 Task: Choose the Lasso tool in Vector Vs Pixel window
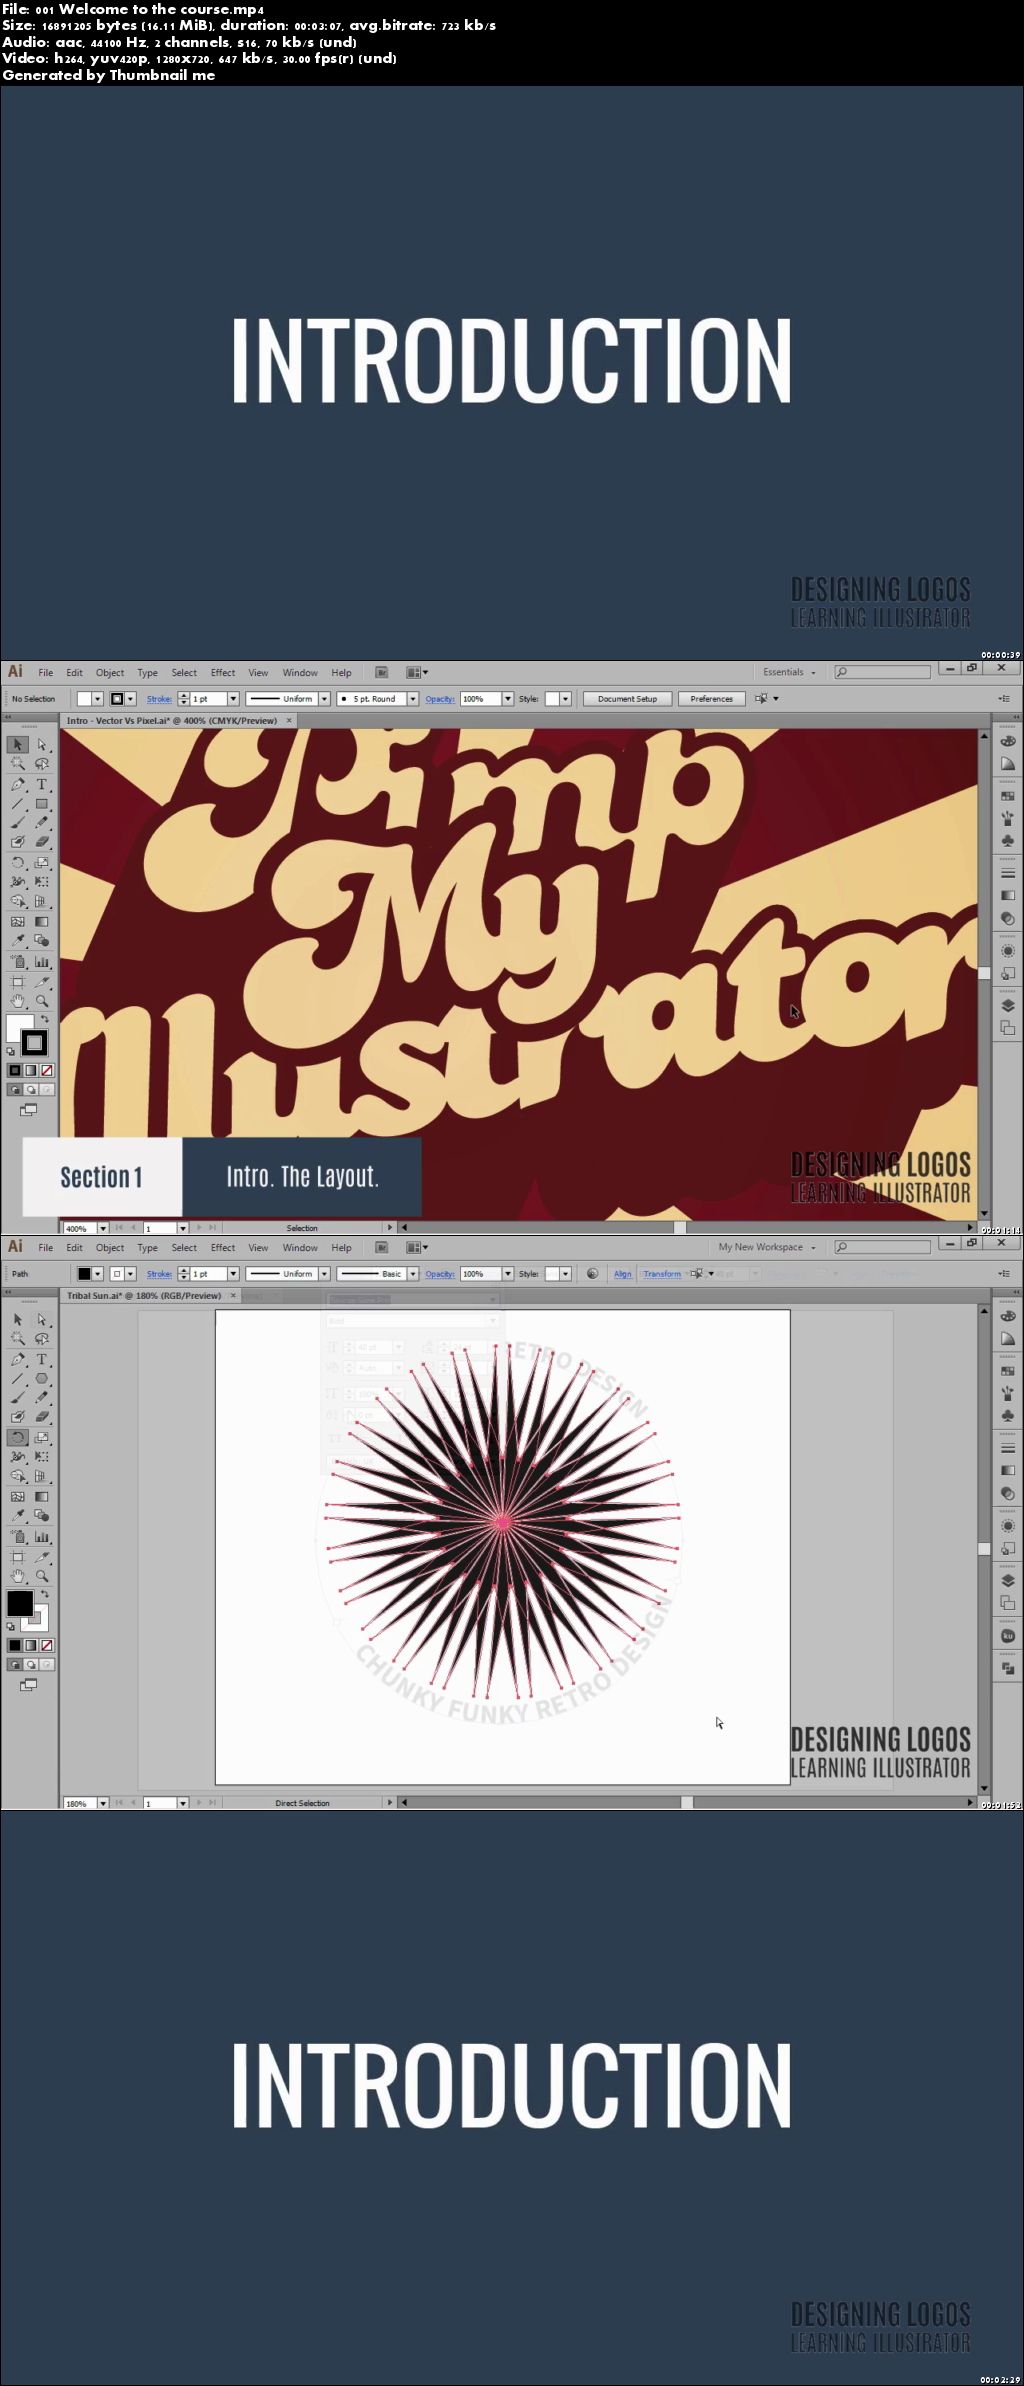point(42,764)
